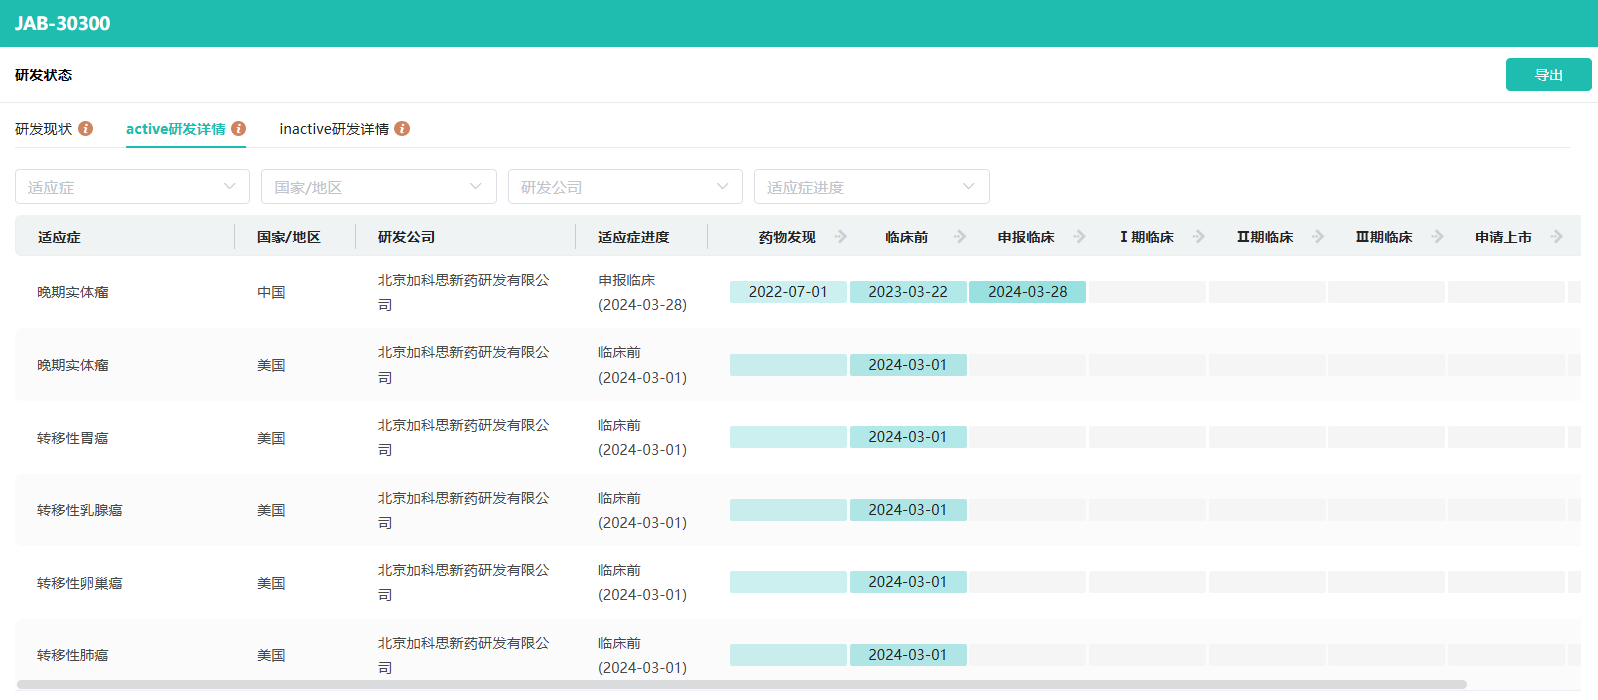Click arrow icon after 申报临床 column header
This screenshot has height=700, width=1598.
coord(1080,237)
